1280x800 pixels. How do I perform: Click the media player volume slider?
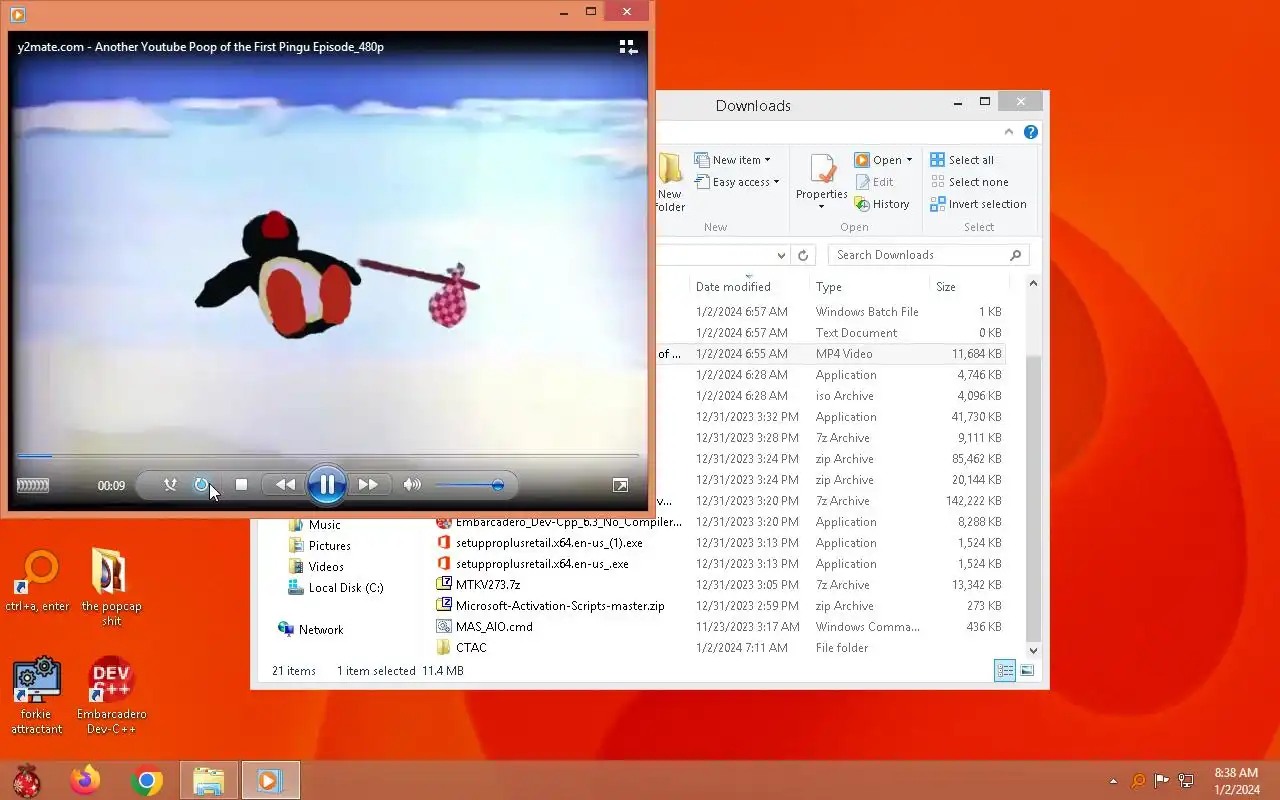469,485
